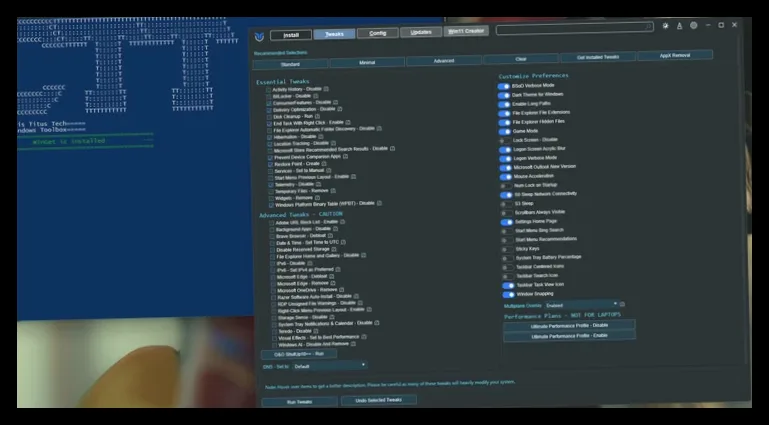Open info icon for Services - Set to Manual
Viewport: 769px width, 425px height.
pos(329,170)
